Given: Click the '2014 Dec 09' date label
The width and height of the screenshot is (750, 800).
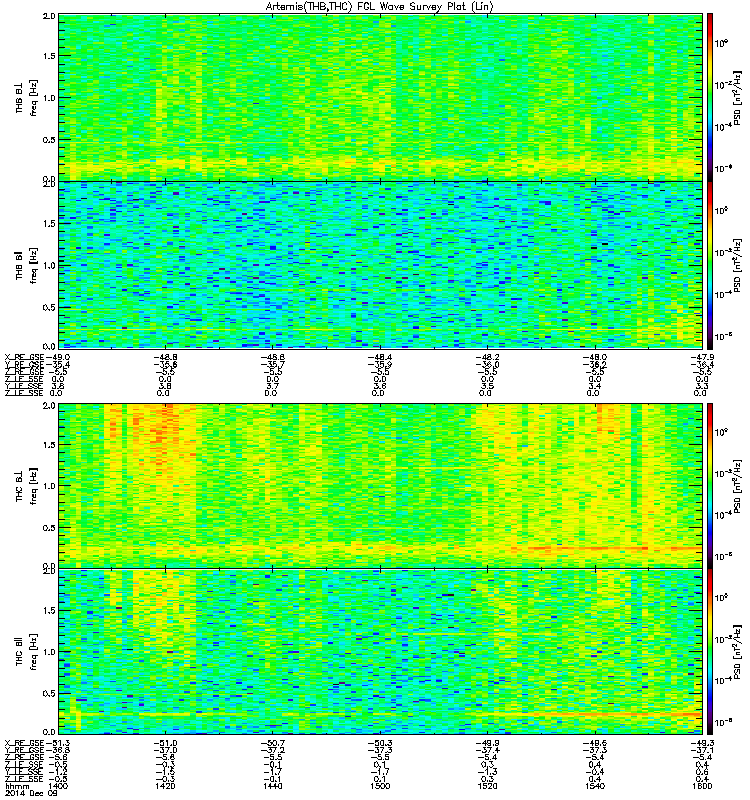Looking at the screenshot, I should coord(31,793).
